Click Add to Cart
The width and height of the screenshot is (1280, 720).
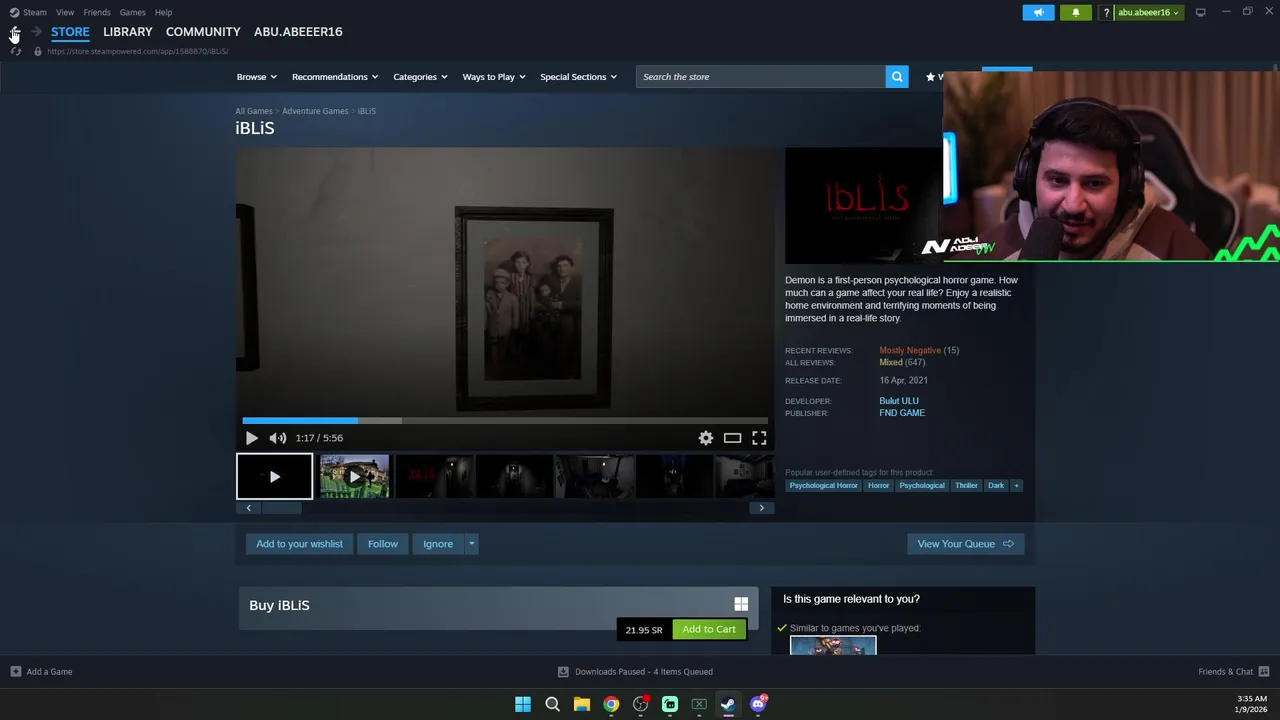point(709,629)
